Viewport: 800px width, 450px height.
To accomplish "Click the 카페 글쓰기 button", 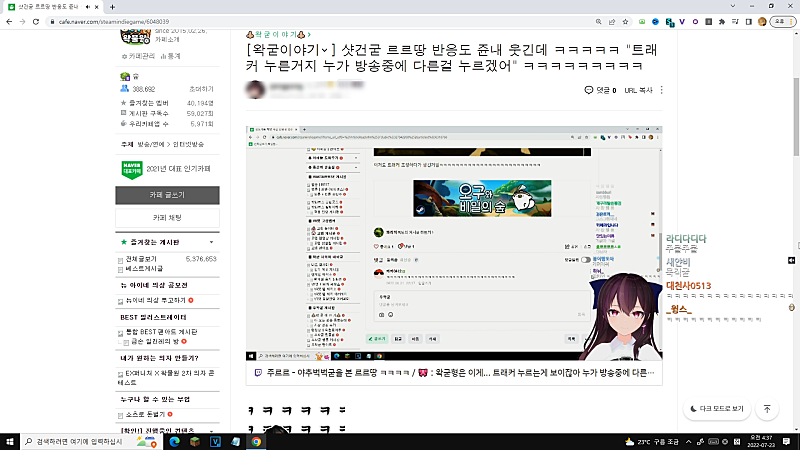I will (x=167, y=195).
